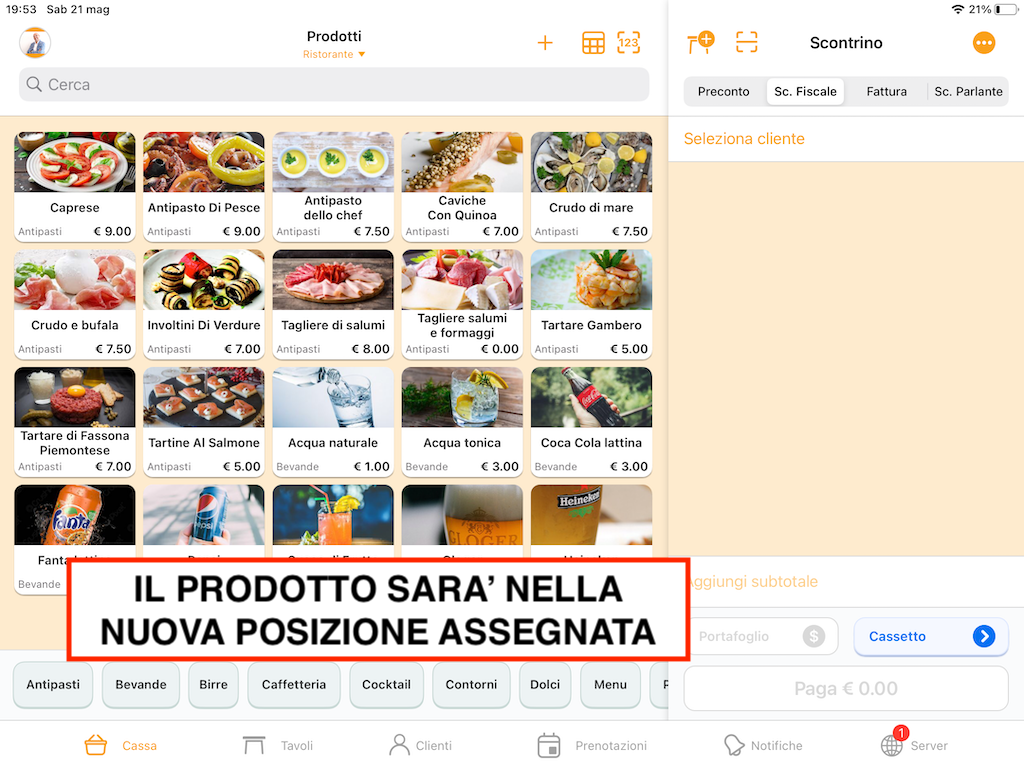The width and height of the screenshot is (1024, 768).
Task: Filter by Contorni category
Action: tap(471, 684)
